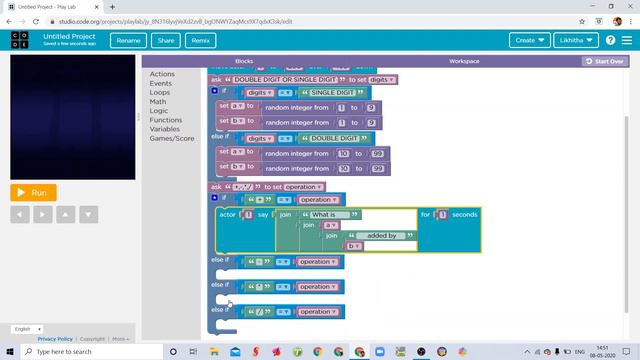Open the Functions block category
The image size is (640, 360).
pos(166,120)
